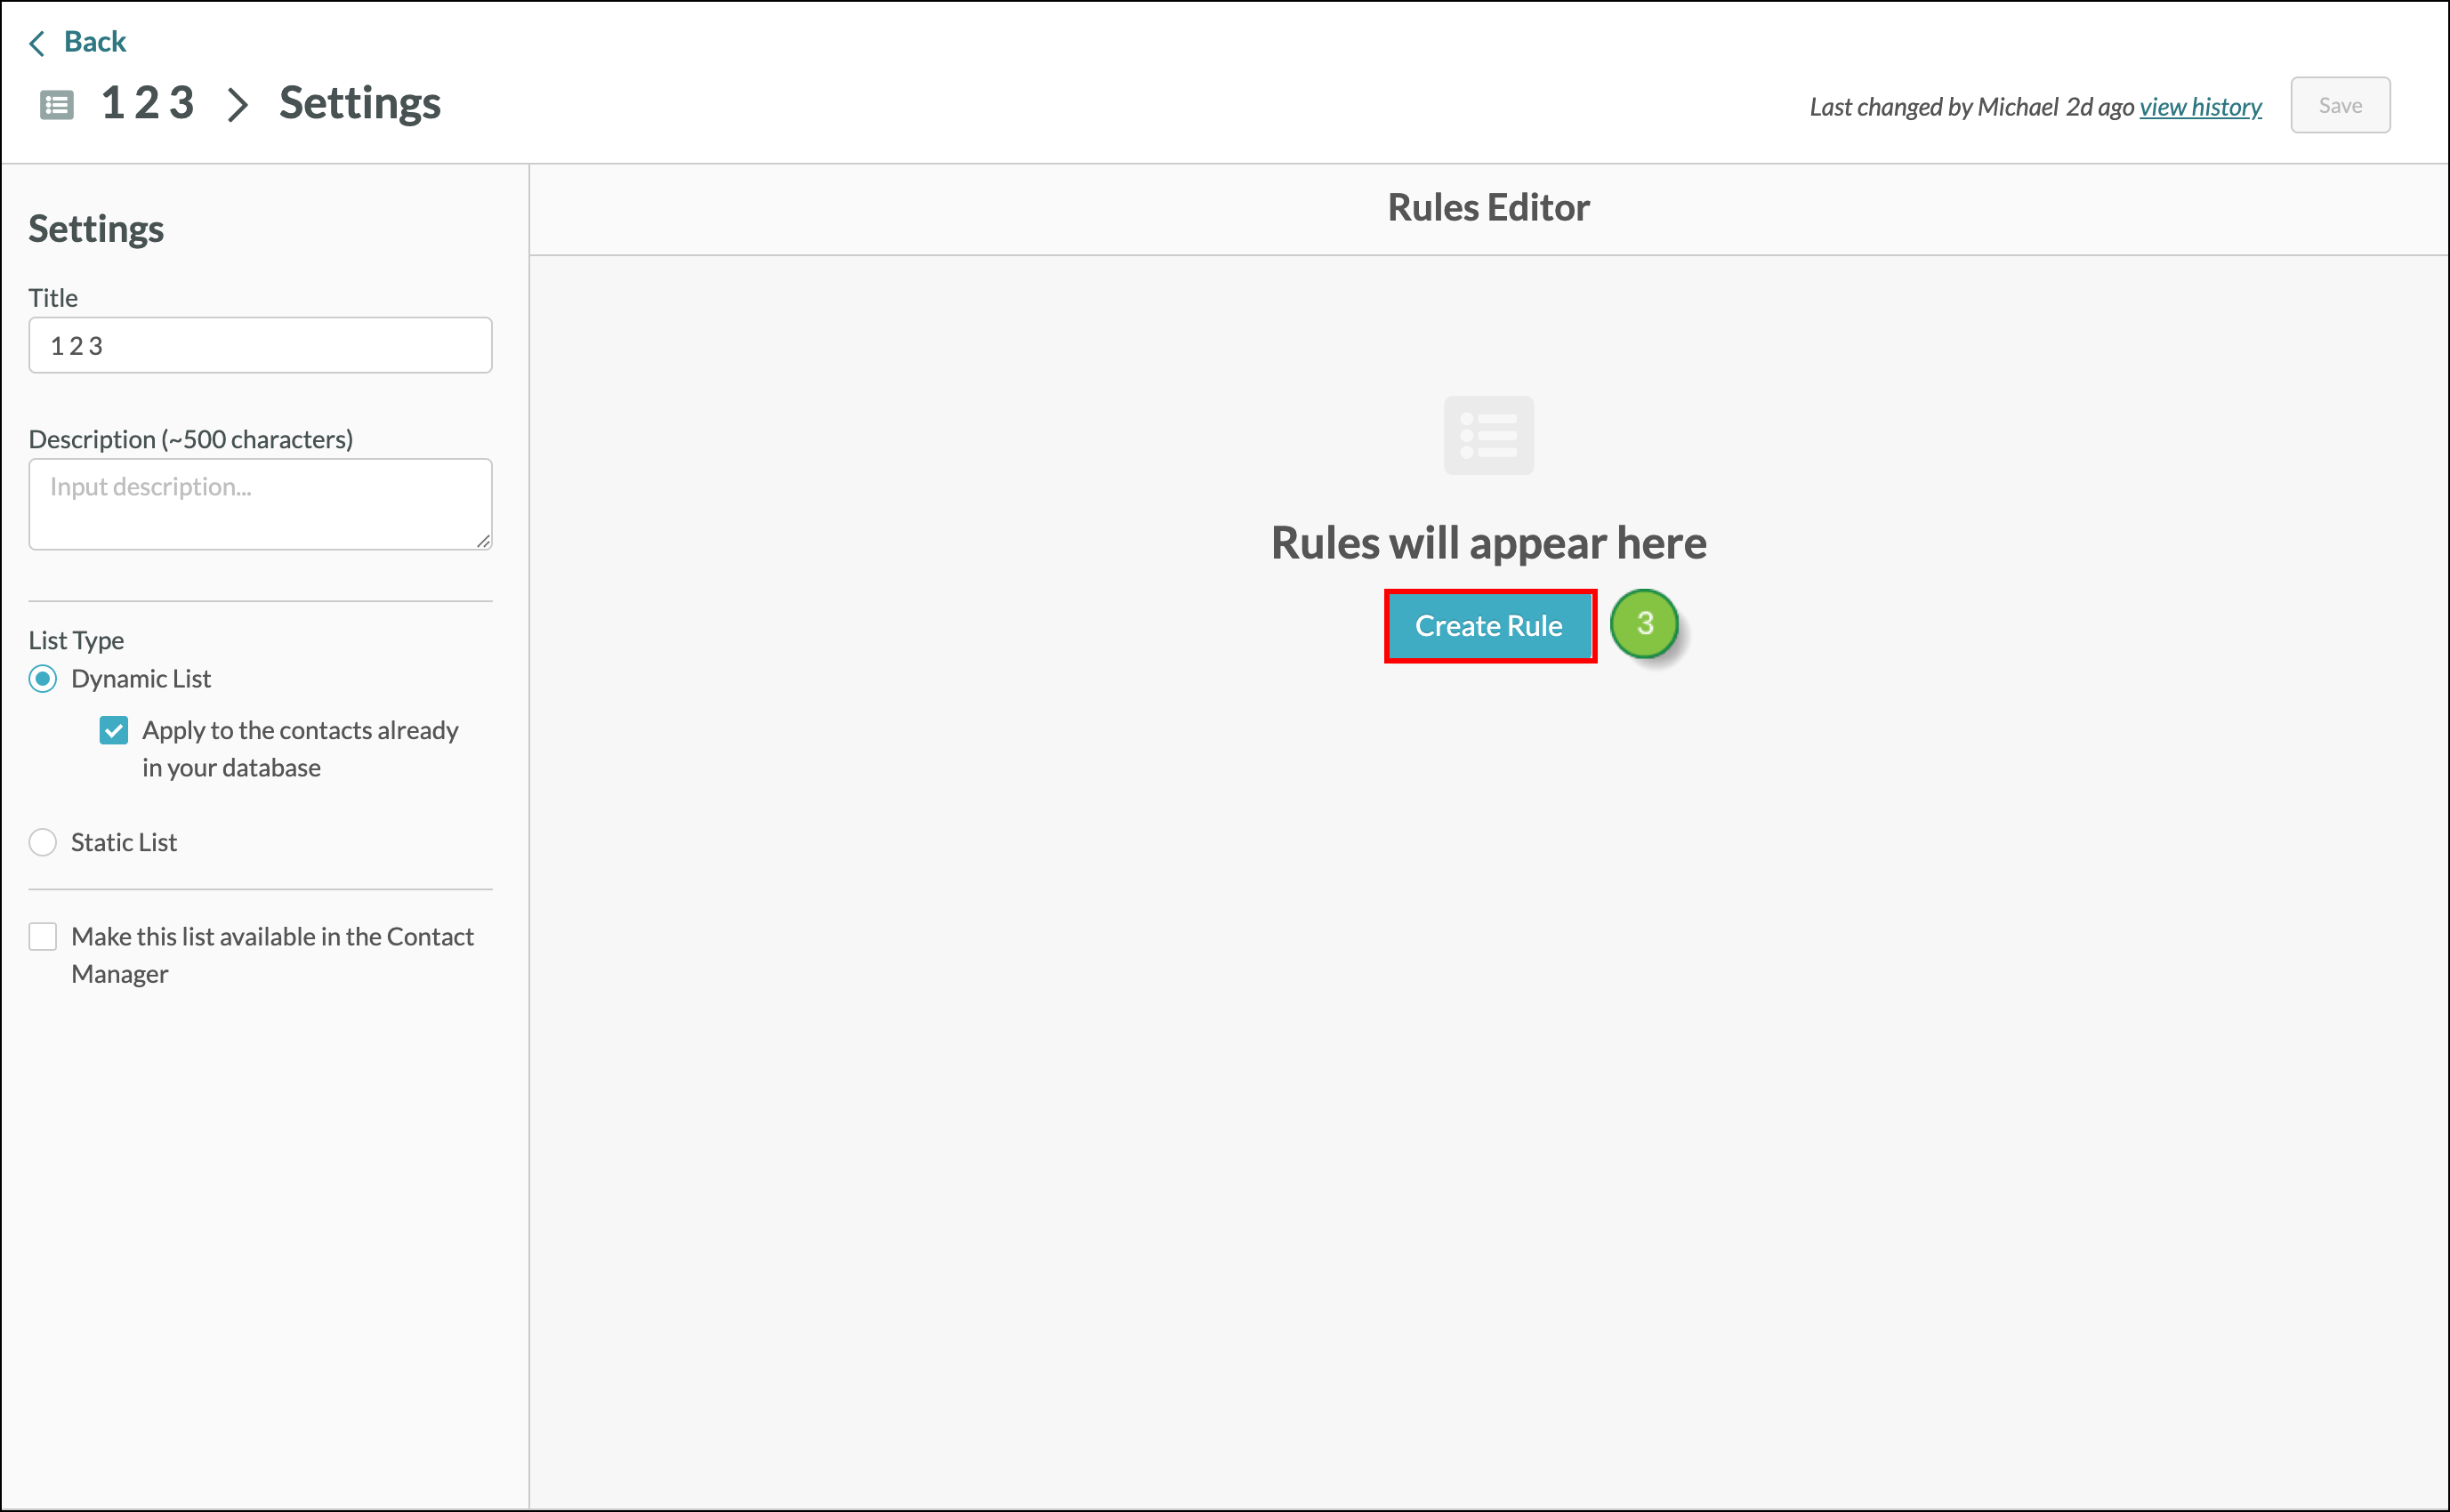Uncheck Apply to the contacts already in database
This screenshot has width=2450, height=1512.
[x=114, y=731]
